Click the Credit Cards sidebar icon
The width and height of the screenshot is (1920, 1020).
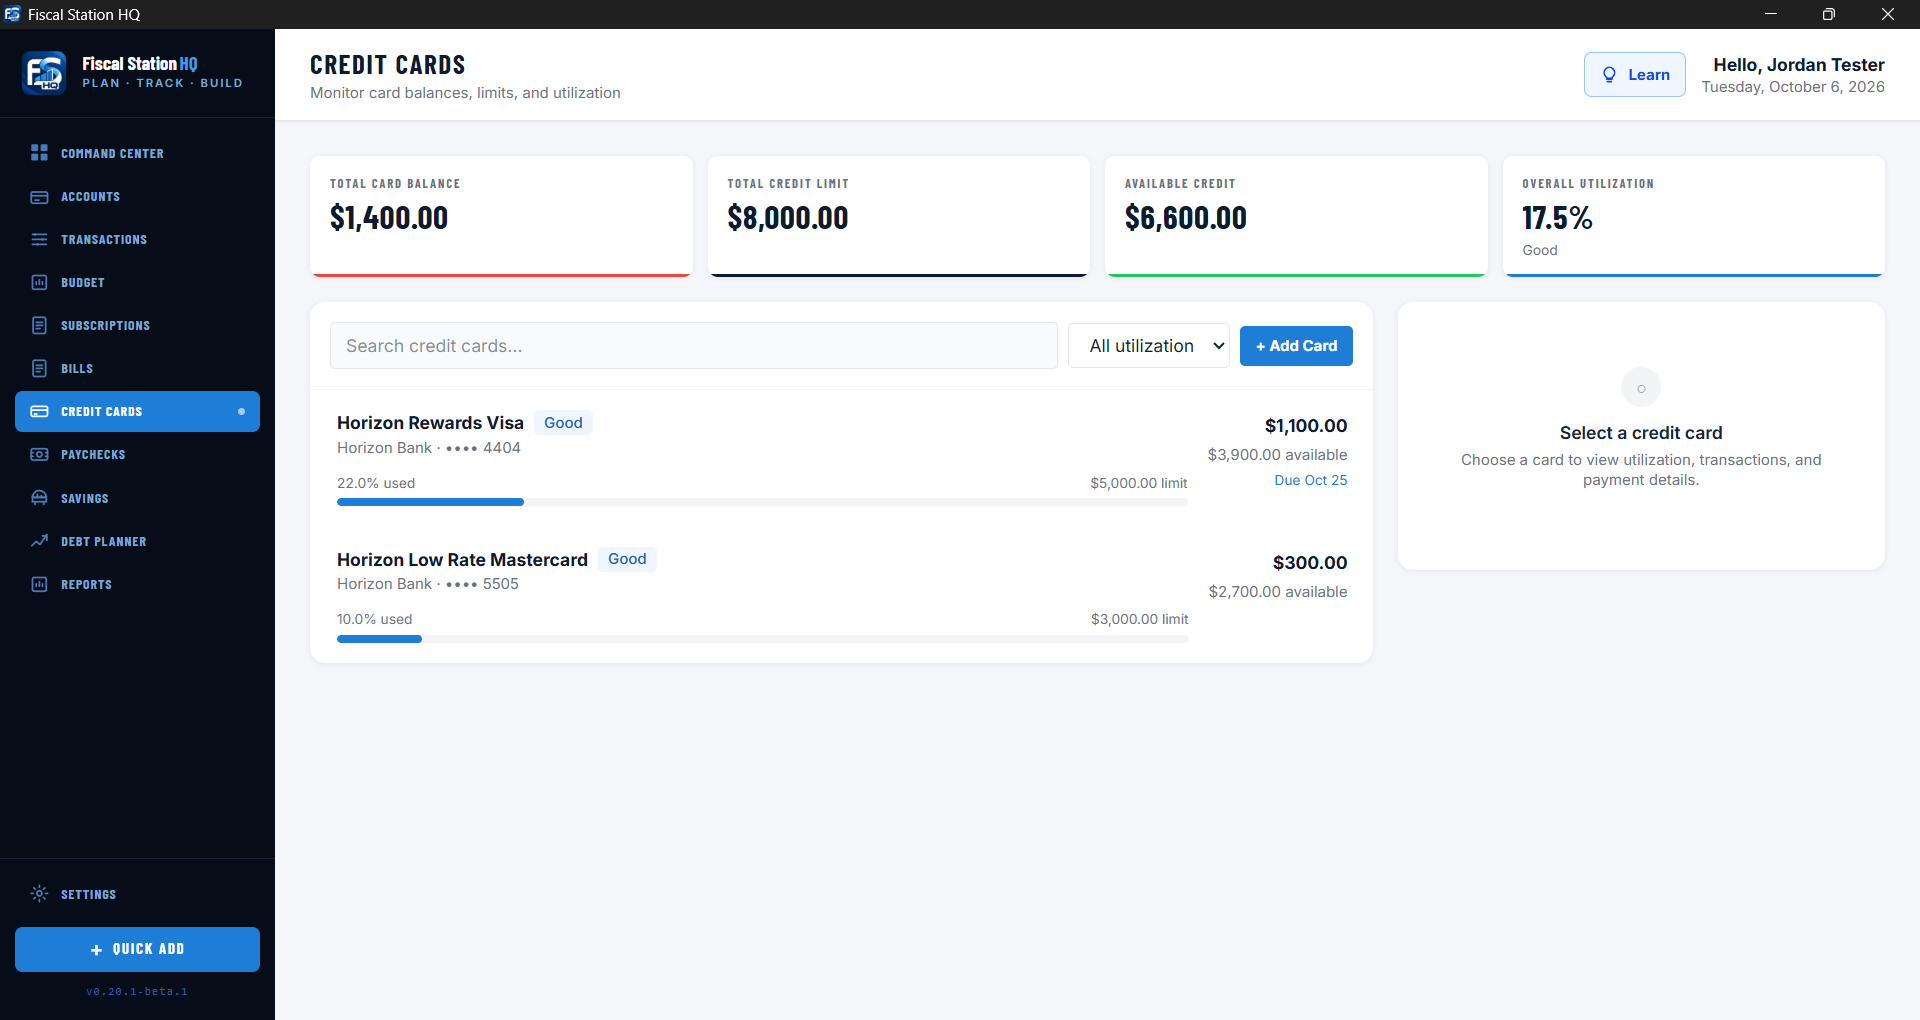(39, 412)
